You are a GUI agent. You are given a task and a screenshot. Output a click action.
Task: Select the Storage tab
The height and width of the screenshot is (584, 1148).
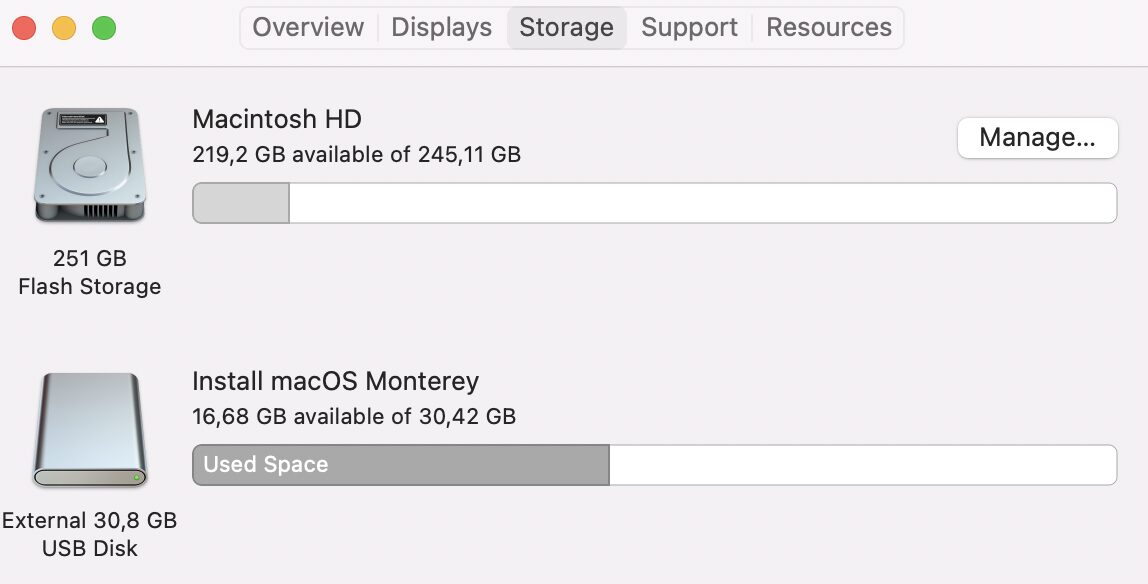(566, 27)
